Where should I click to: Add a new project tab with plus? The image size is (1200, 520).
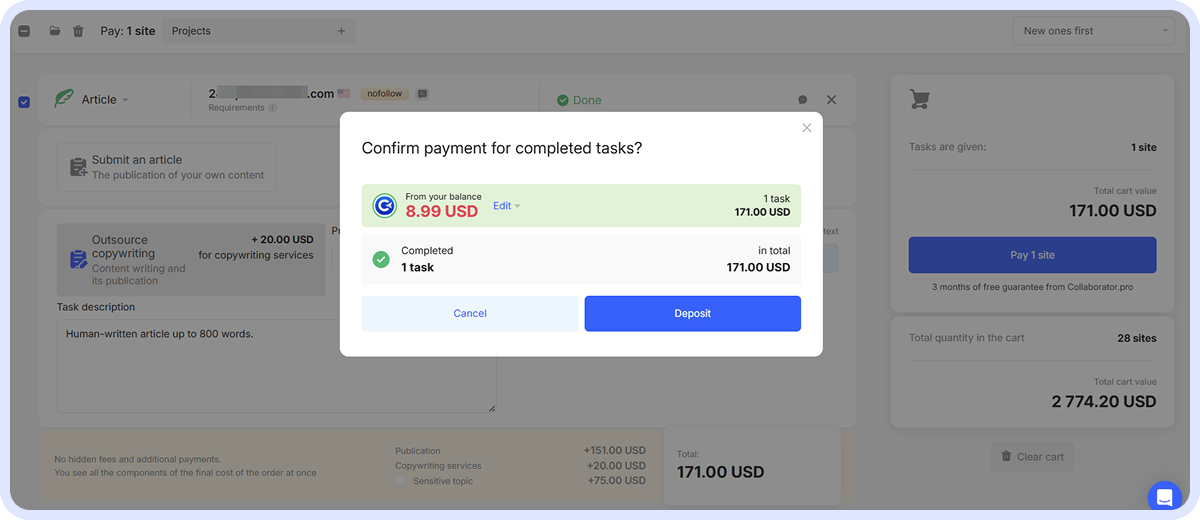tap(341, 31)
